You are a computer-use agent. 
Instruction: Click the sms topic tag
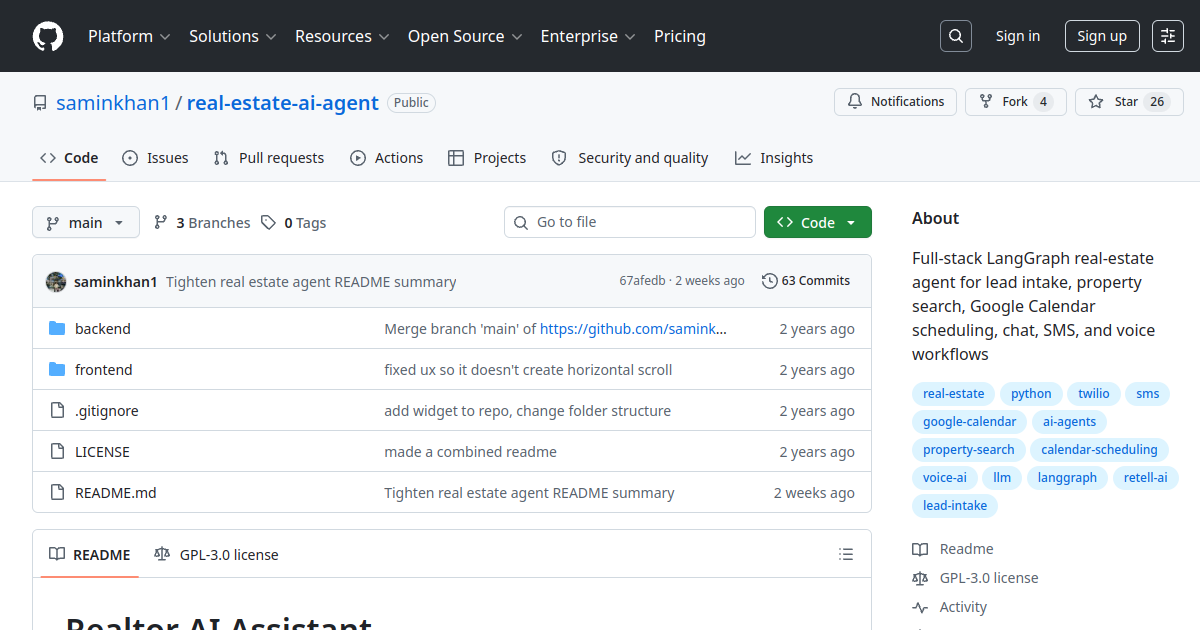tap(1148, 394)
